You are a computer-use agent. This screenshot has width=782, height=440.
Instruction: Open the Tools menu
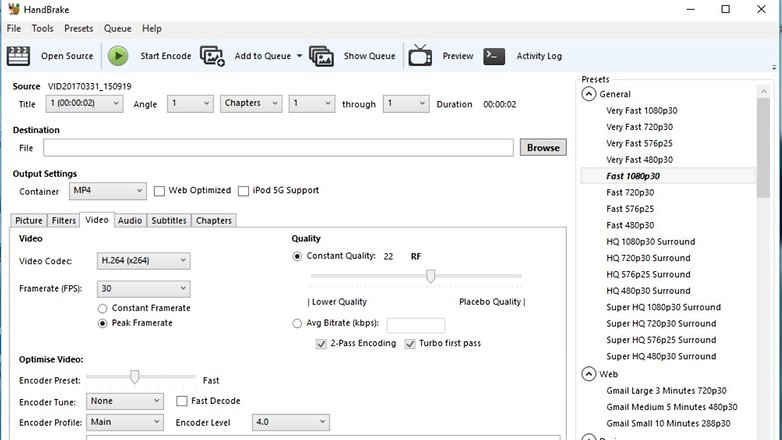[42, 28]
